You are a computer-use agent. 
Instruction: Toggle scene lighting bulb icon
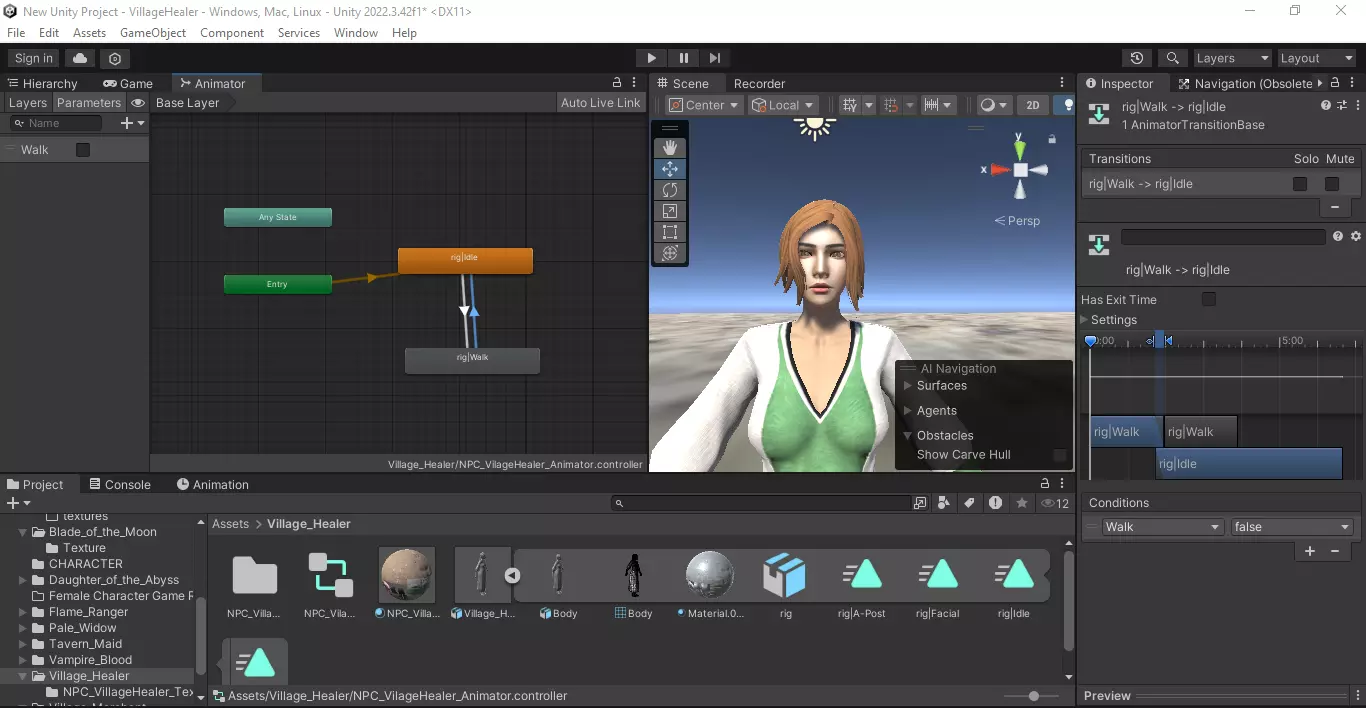(1068, 105)
